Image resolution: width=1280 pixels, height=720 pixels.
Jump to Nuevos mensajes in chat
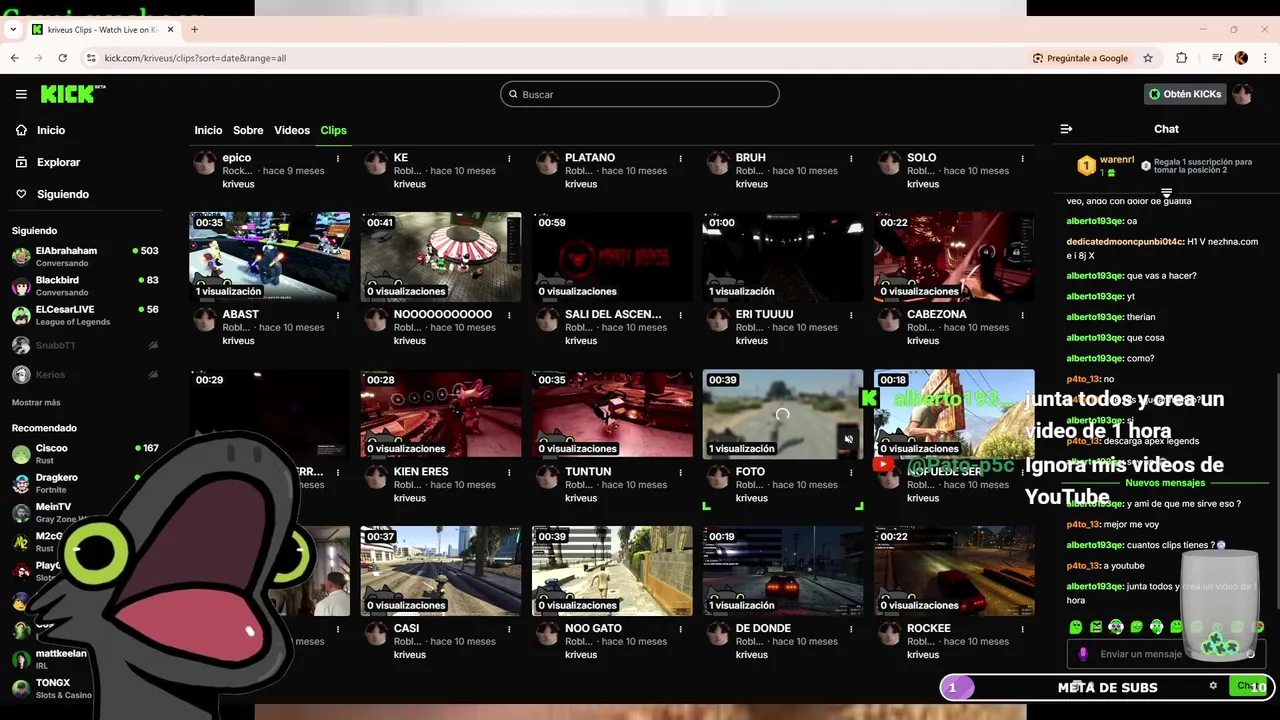(1165, 483)
